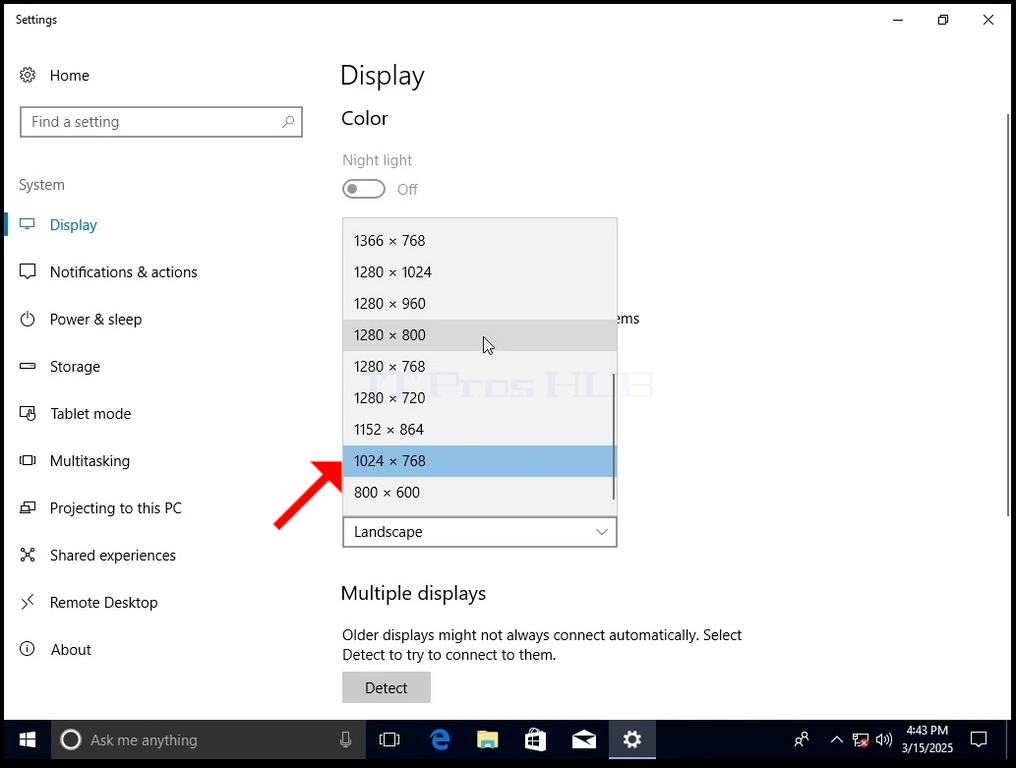Select 1280 × 960 resolution
Image resolution: width=1016 pixels, height=768 pixels.
[478, 303]
